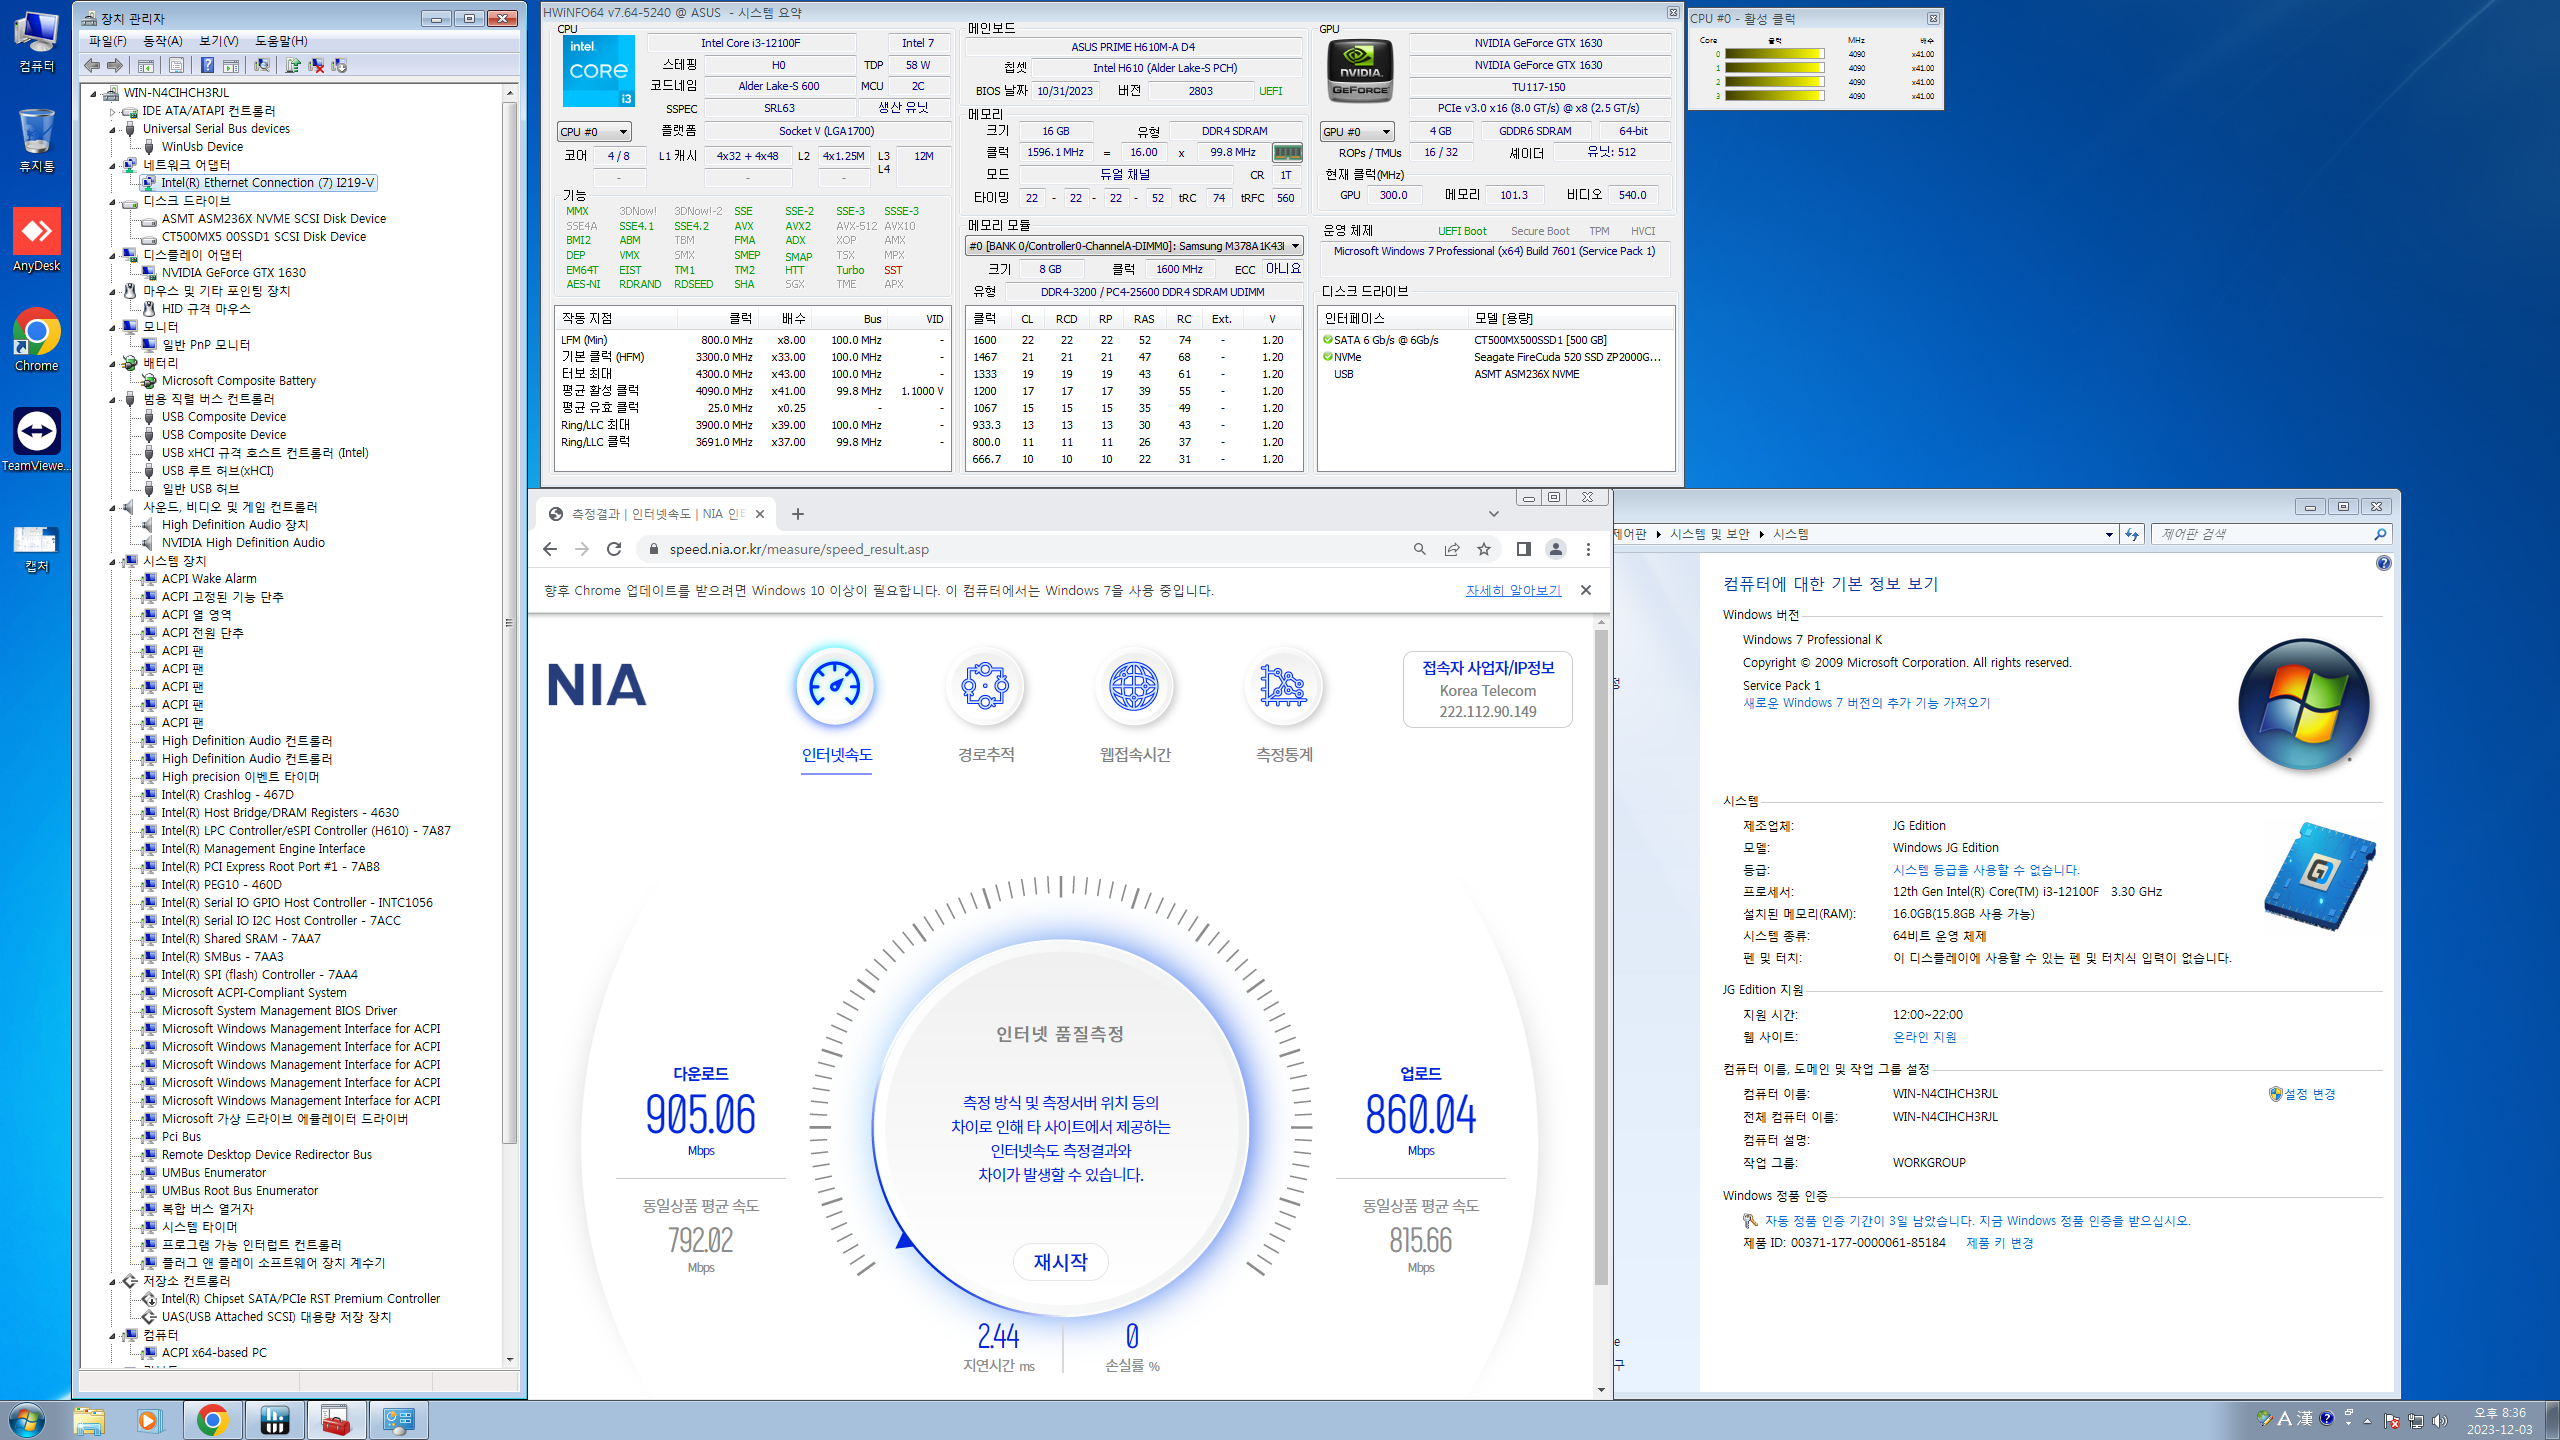Click Chrome profile avatar icon
Image resolution: width=2560 pixels, height=1440 pixels.
pos(1556,549)
